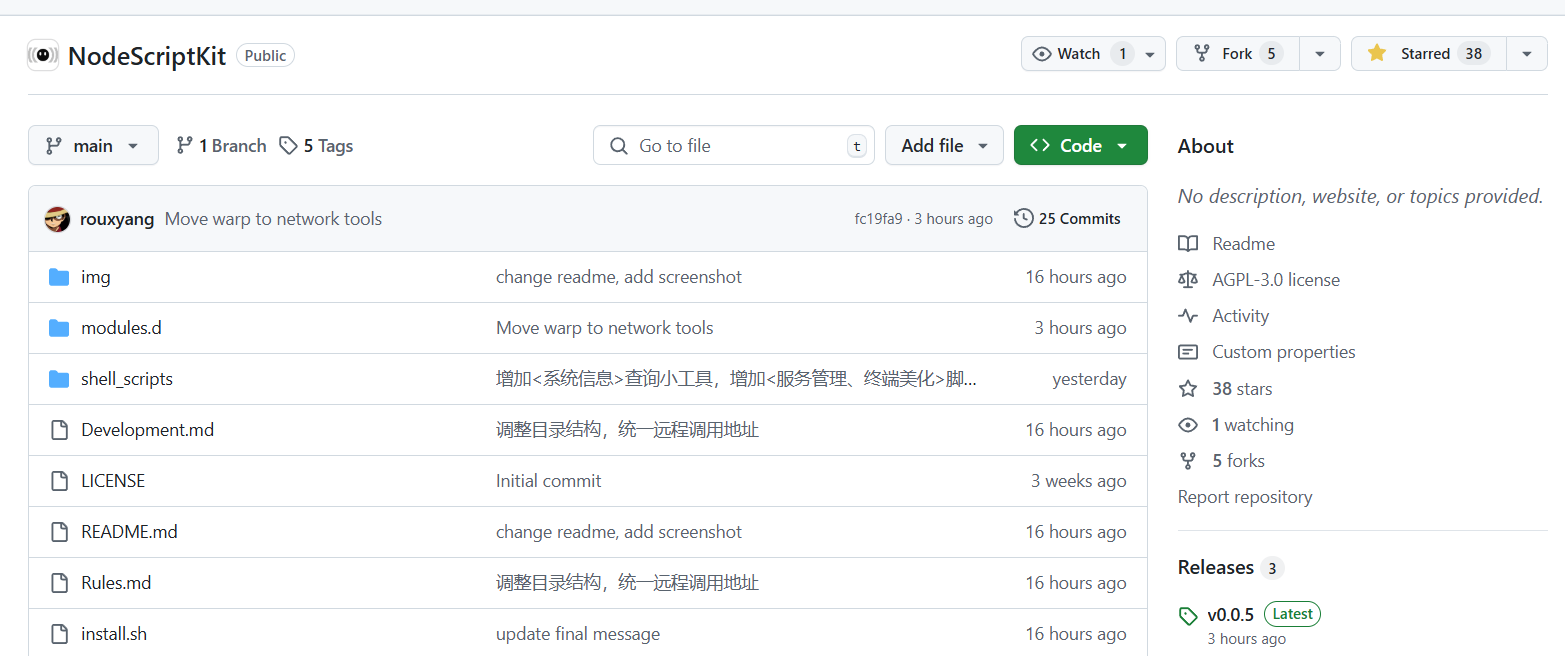Click the tag icon beside 5 Tags
The height and width of the screenshot is (656, 1565).
click(288, 146)
